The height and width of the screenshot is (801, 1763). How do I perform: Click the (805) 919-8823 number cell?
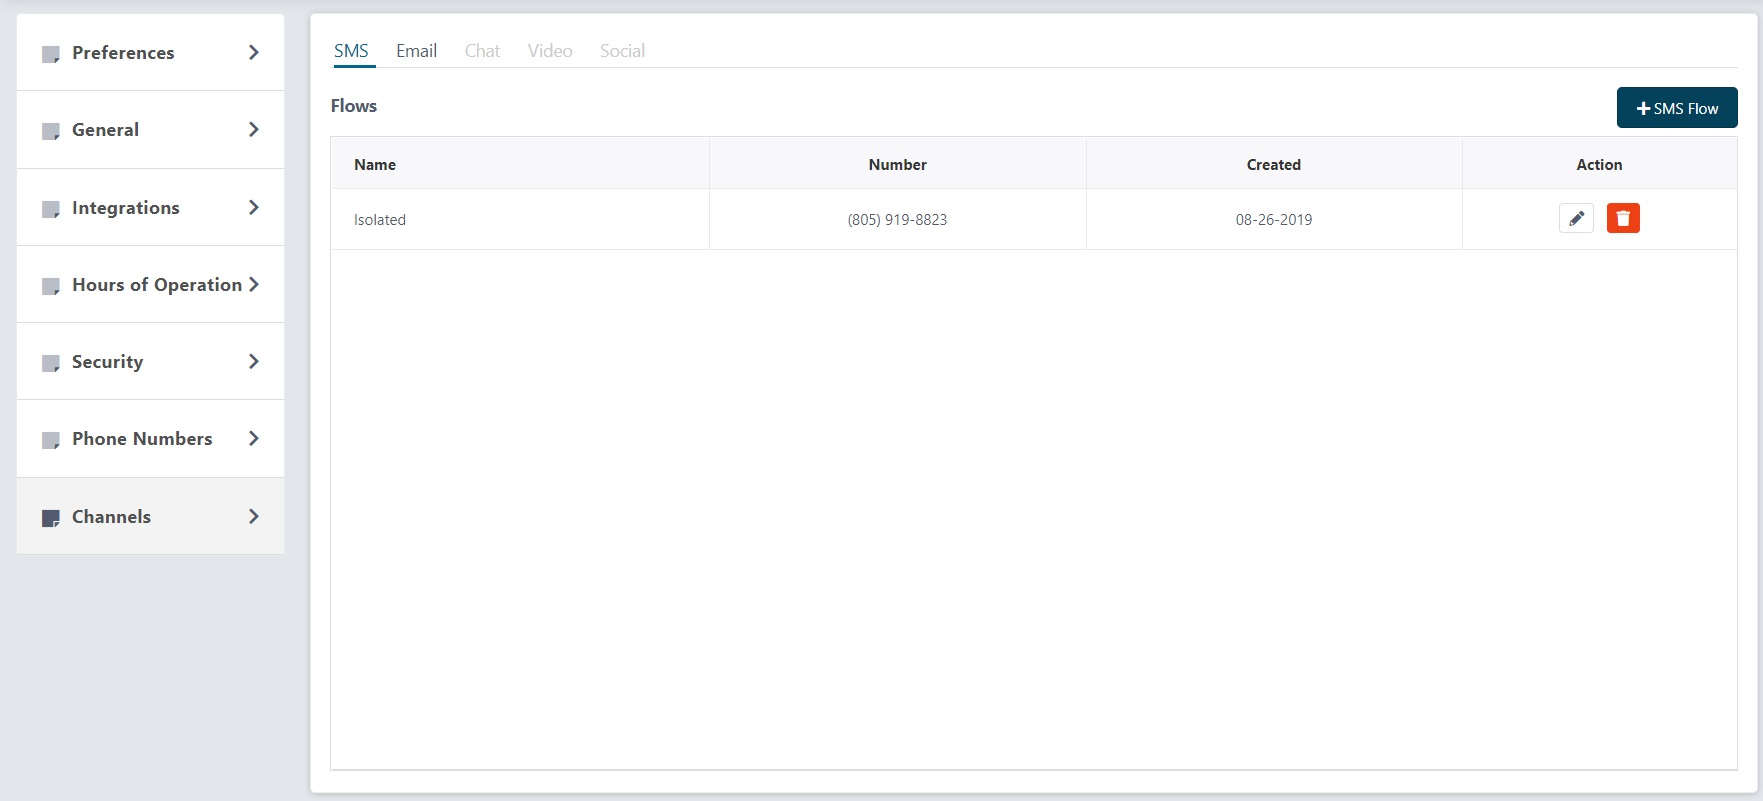(x=897, y=219)
